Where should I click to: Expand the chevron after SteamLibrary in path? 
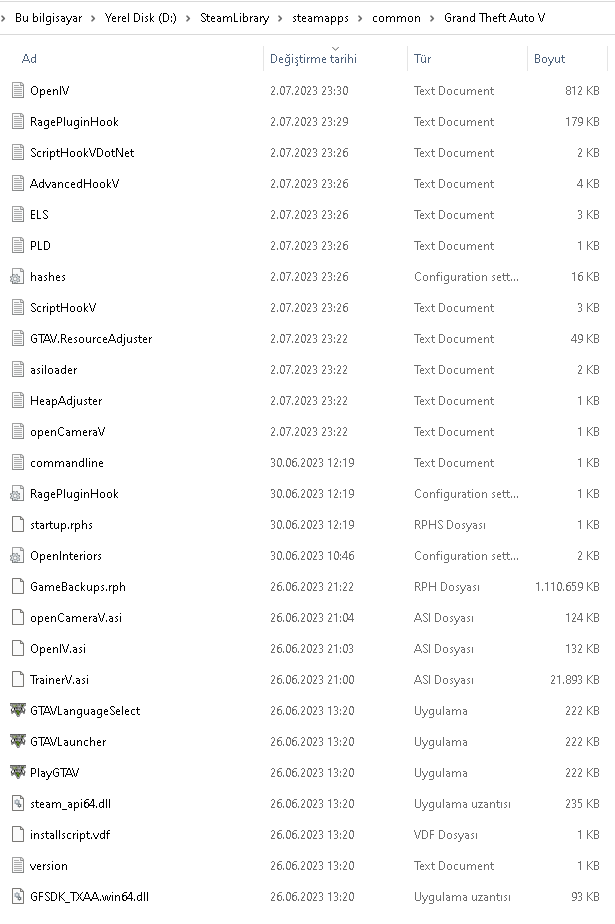click(281, 18)
